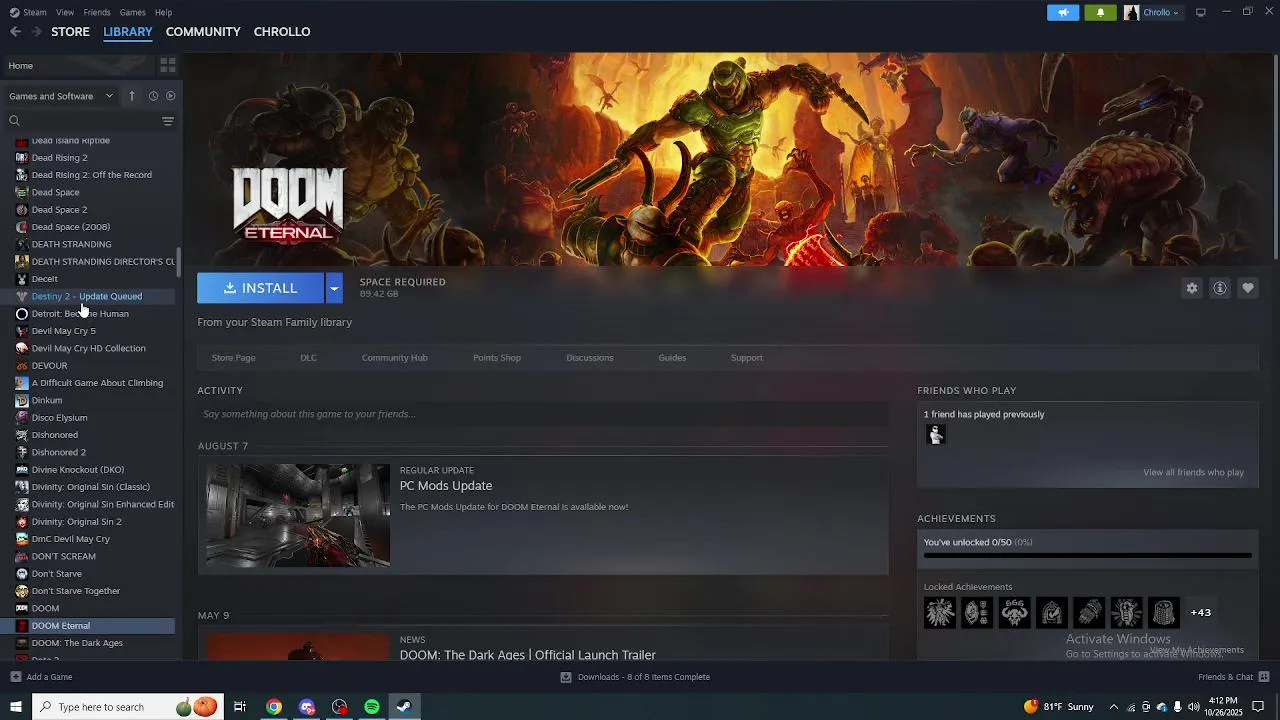Screen dimensions: 1280x720
Task: Open the DLC link
Action: click(x=308, y=358)
